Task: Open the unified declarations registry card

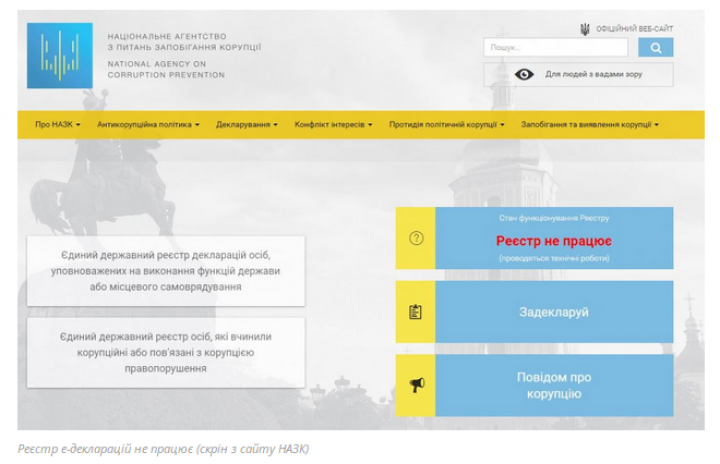Action: pos(166,271)
